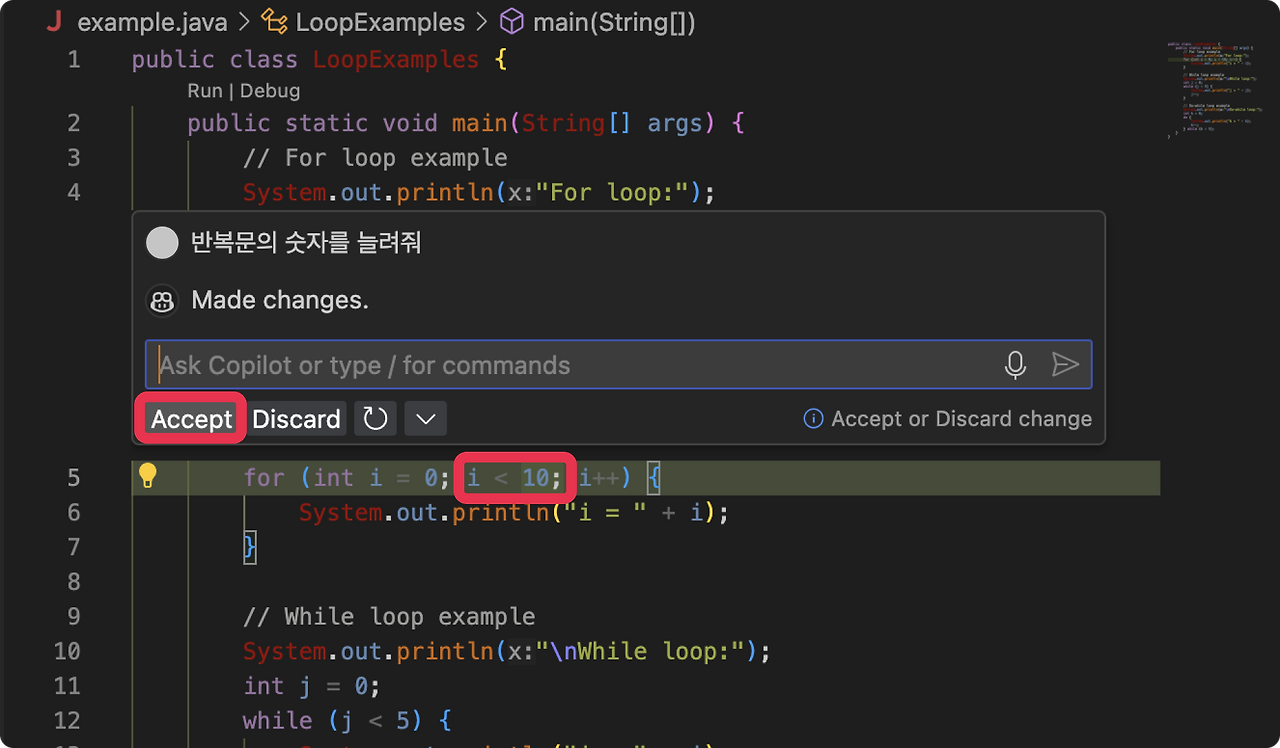Viewport: 1280px width, 748px height.
Task: Click the send prompt arrow icon in Copilot chat
Action: tap(1066, 364)
